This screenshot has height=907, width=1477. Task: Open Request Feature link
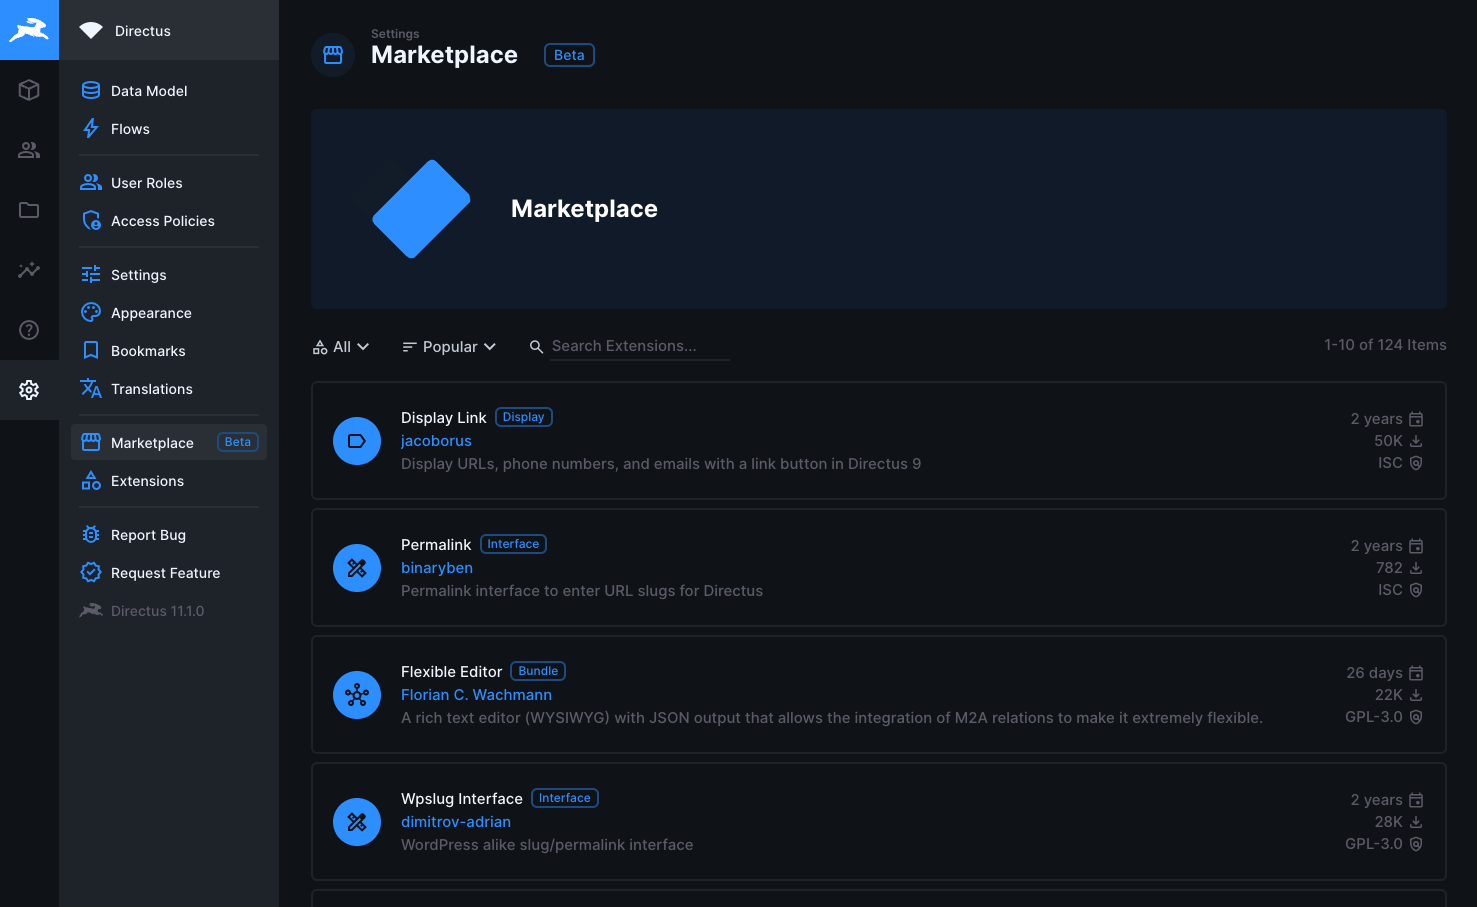(x=169, y=572)
